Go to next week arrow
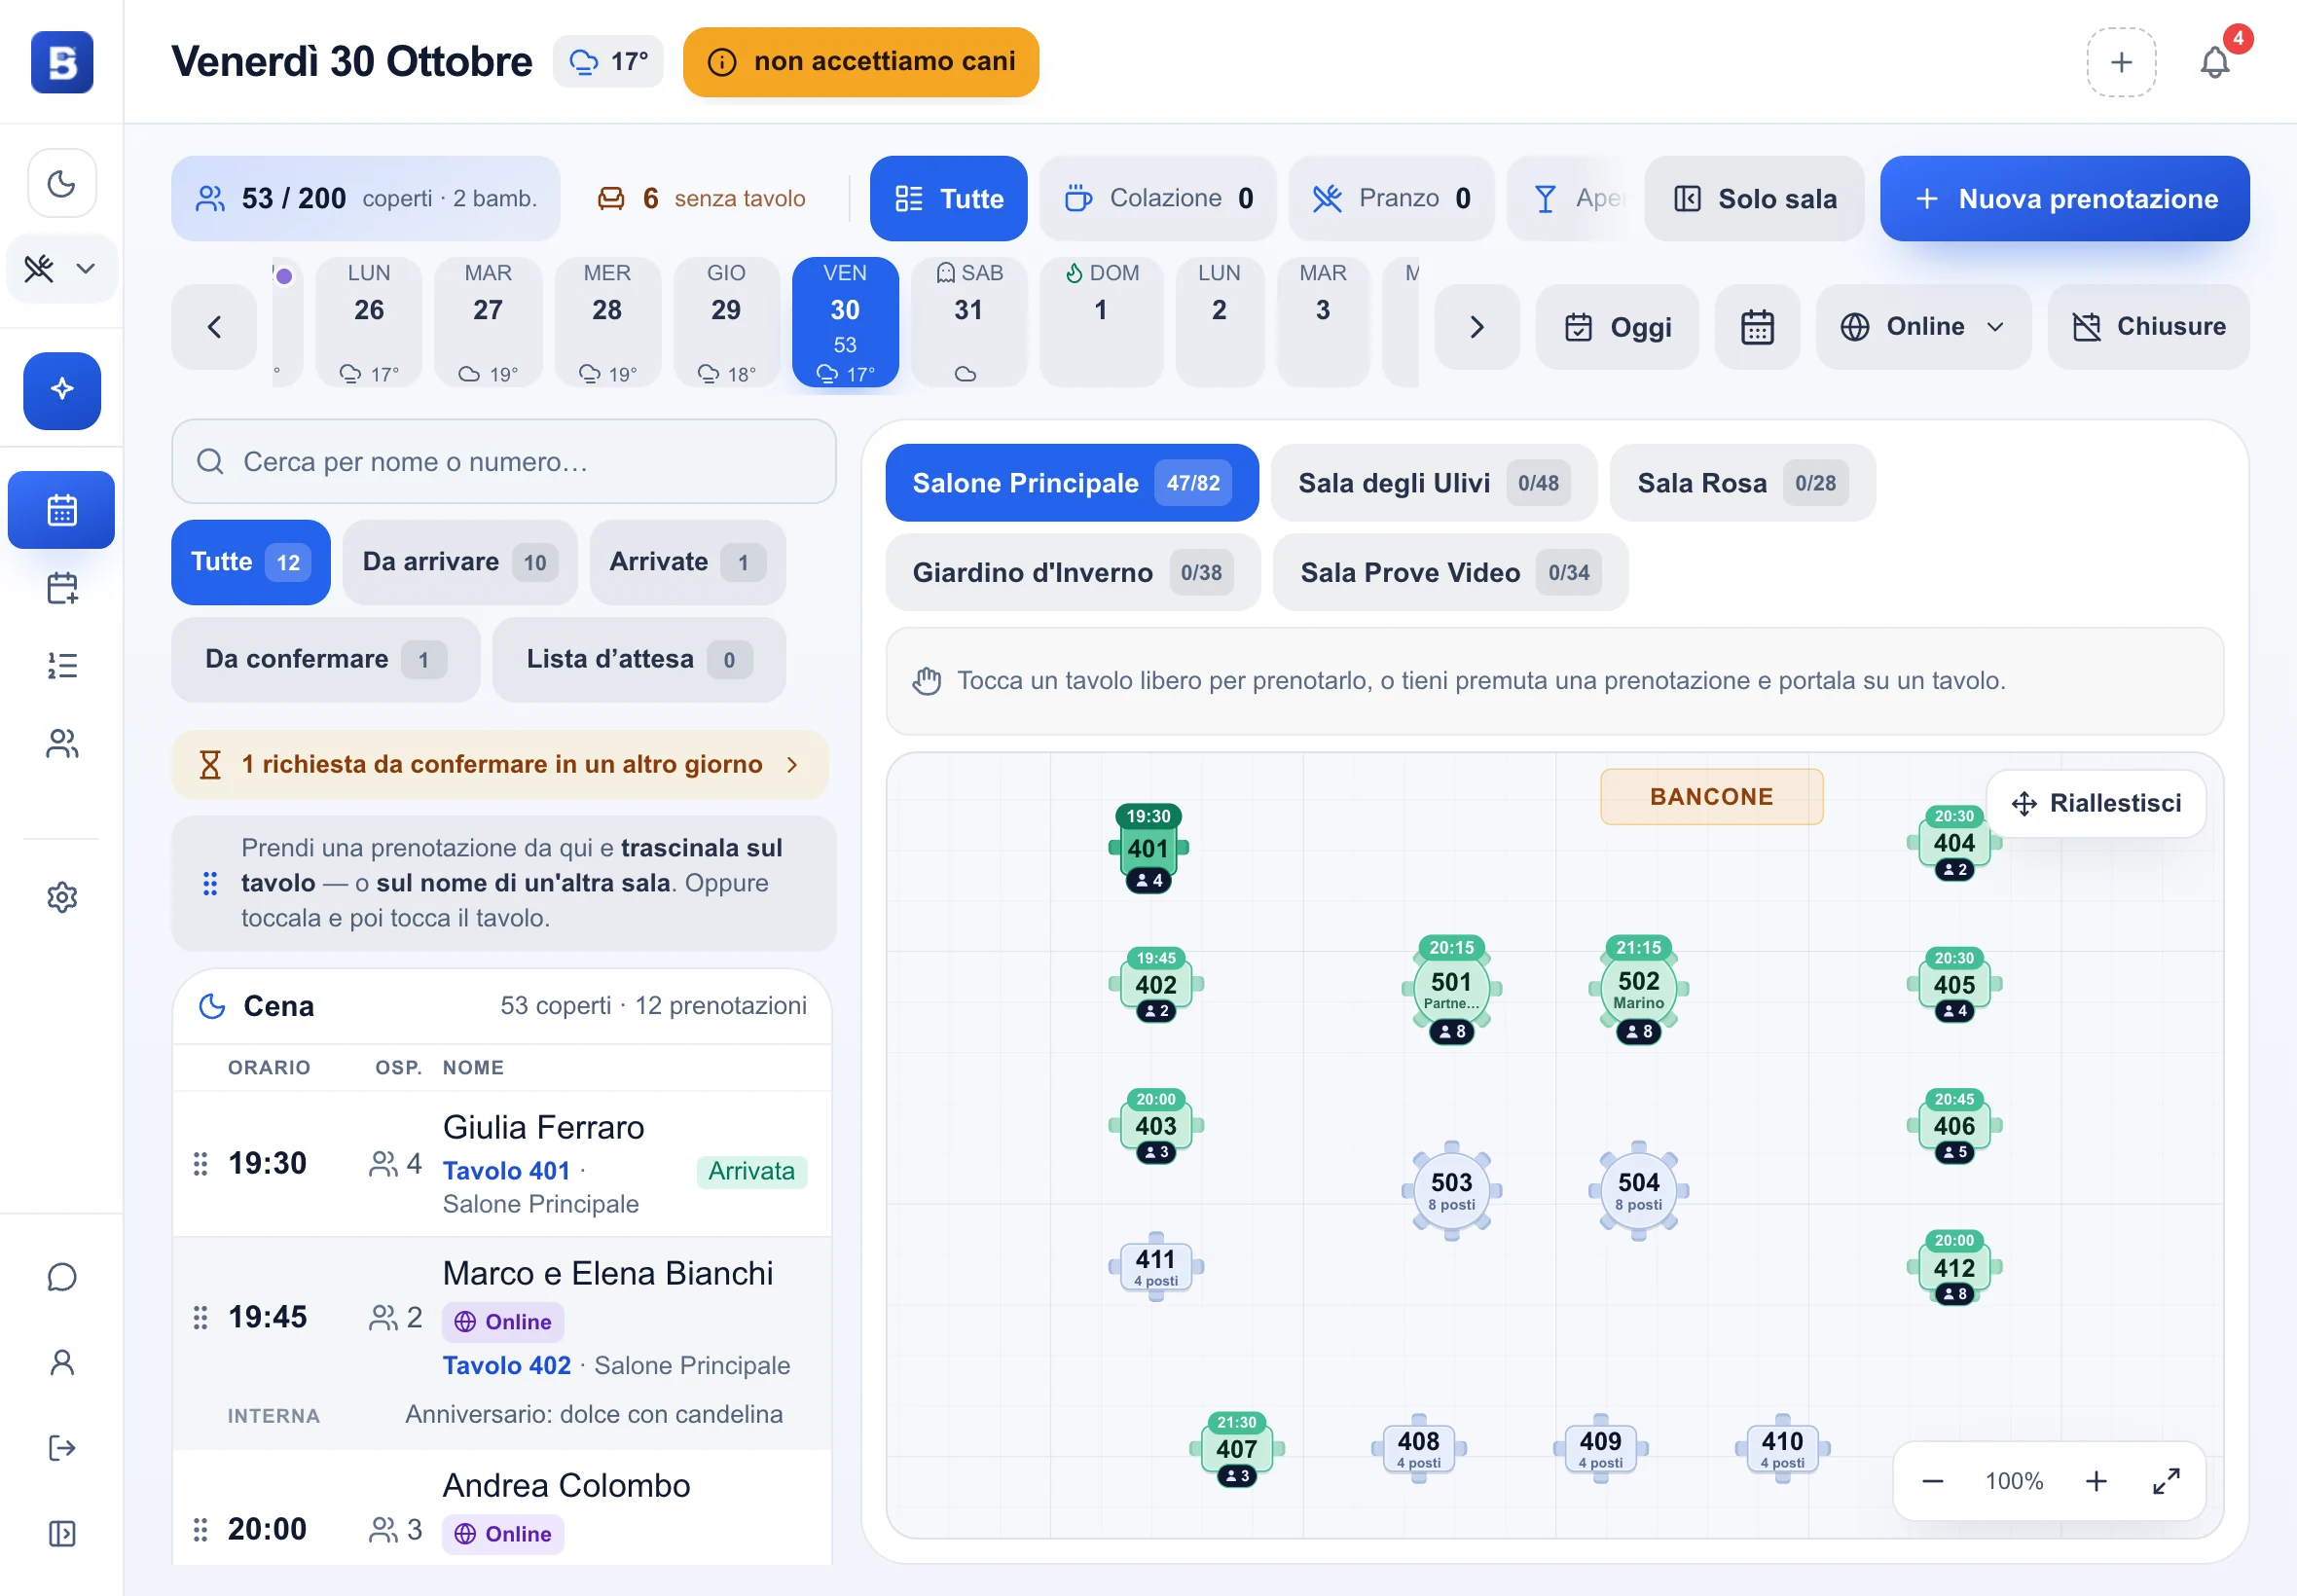This screenshot has width=2297, height=1596. point(1477,327)
